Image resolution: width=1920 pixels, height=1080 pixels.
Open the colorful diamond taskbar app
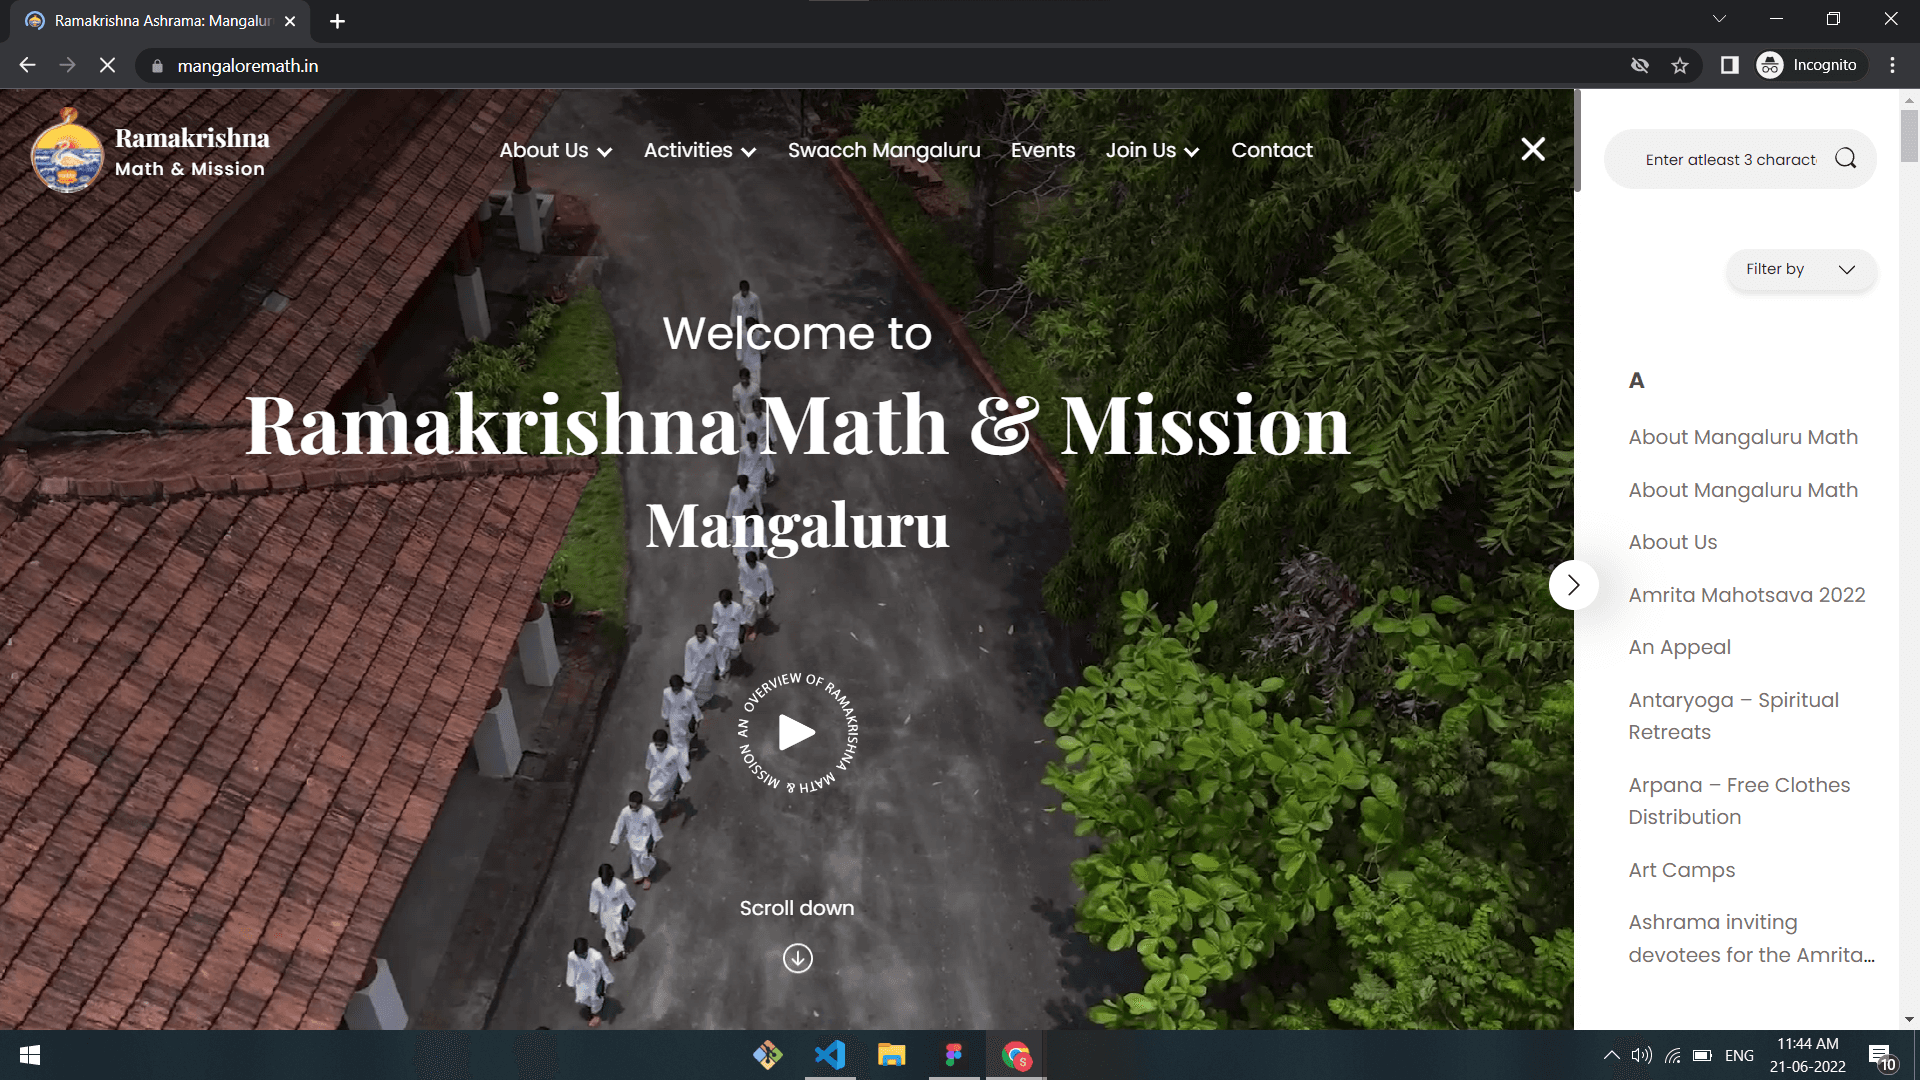tap(768, 1055)
